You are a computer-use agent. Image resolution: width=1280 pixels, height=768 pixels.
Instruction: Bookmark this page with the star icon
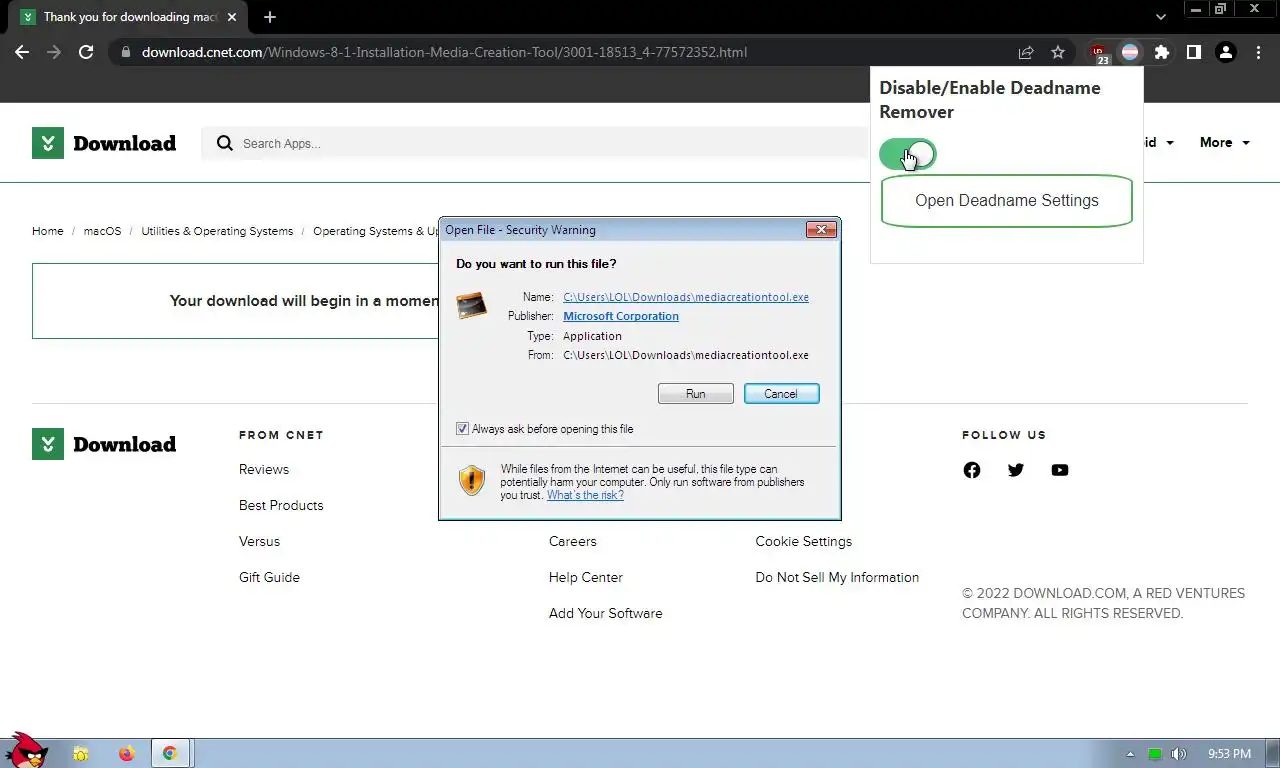click(1058, 52)
